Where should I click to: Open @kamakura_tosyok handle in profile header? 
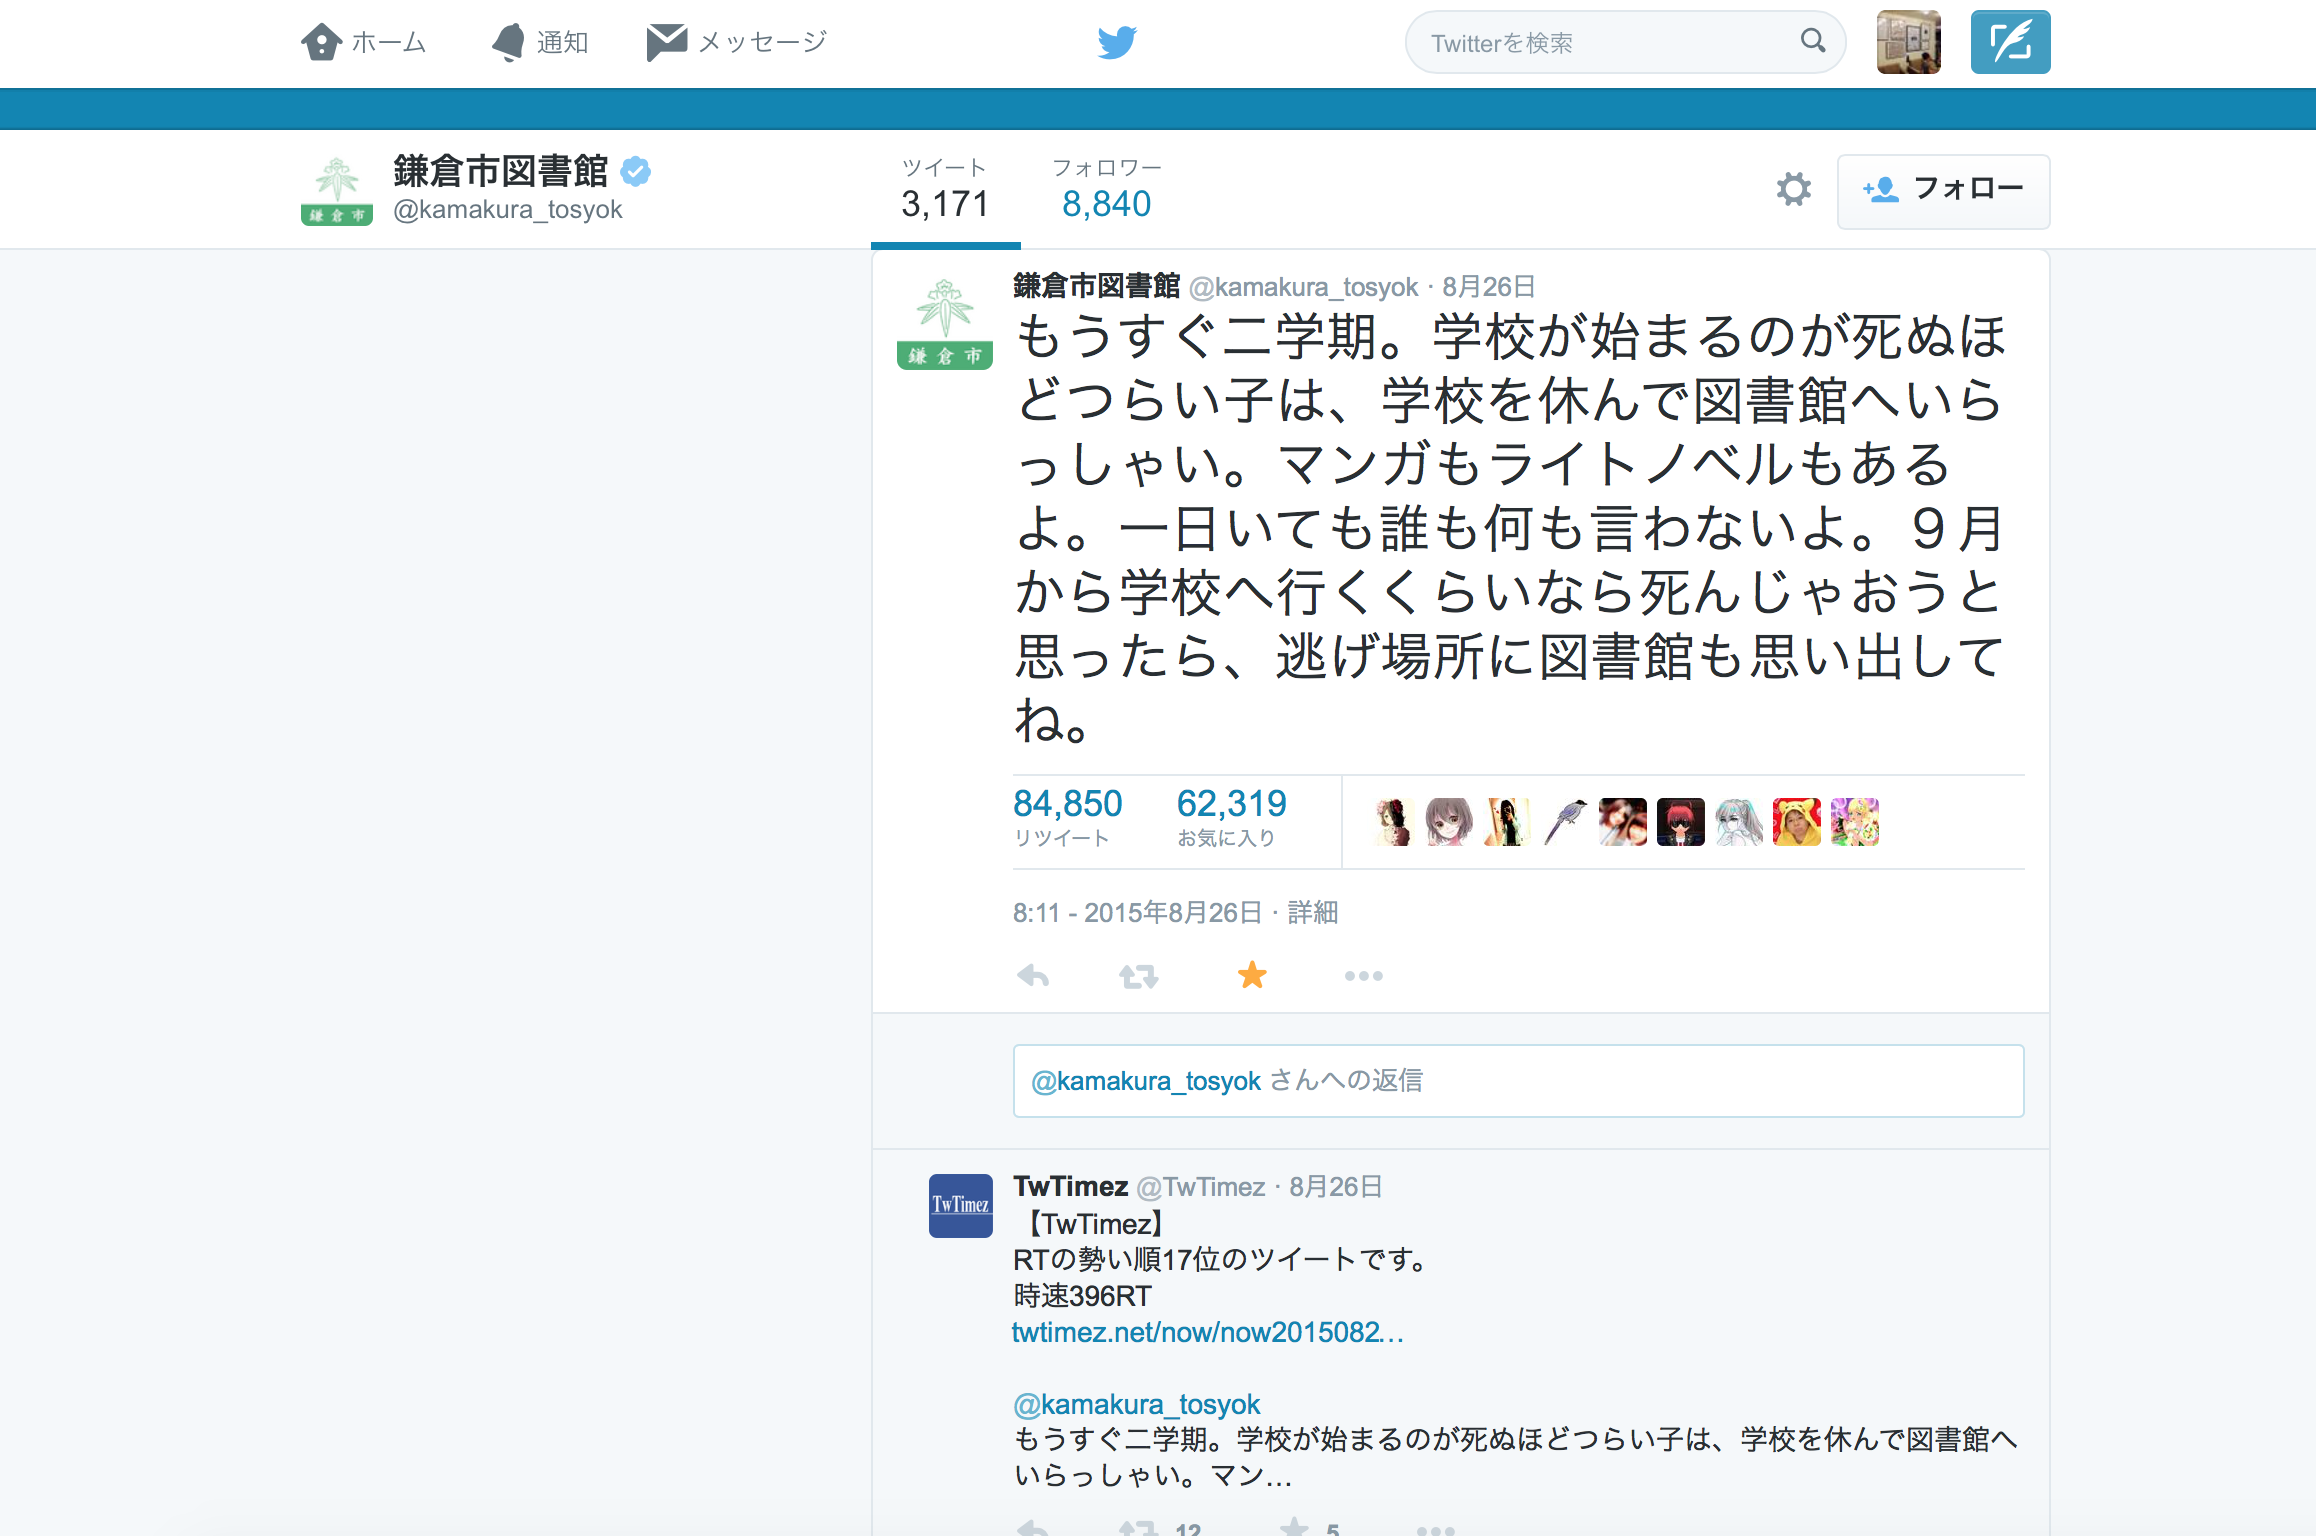coord(508,209)
